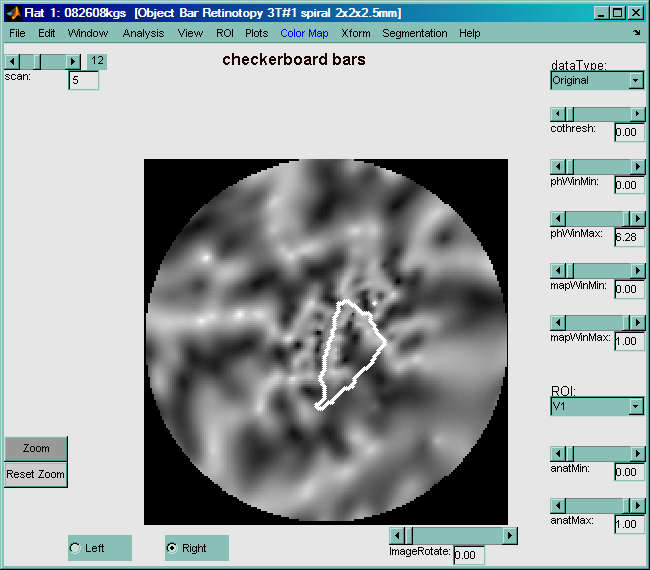
Task: Click the dock arrow icon in menu bar
Action: coord(637,33)
